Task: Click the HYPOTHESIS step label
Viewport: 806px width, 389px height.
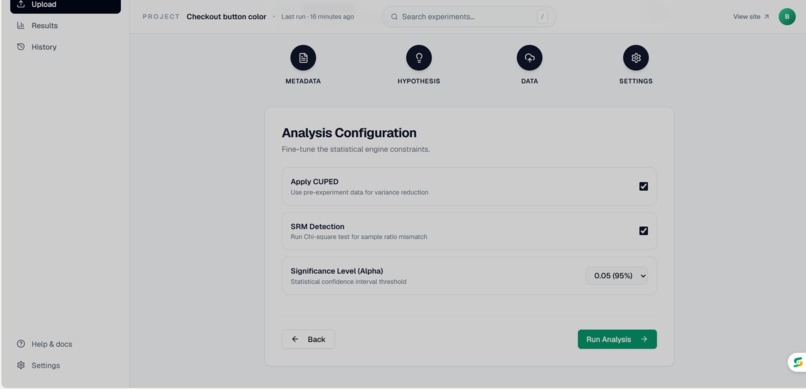Action: coord(419,81)
